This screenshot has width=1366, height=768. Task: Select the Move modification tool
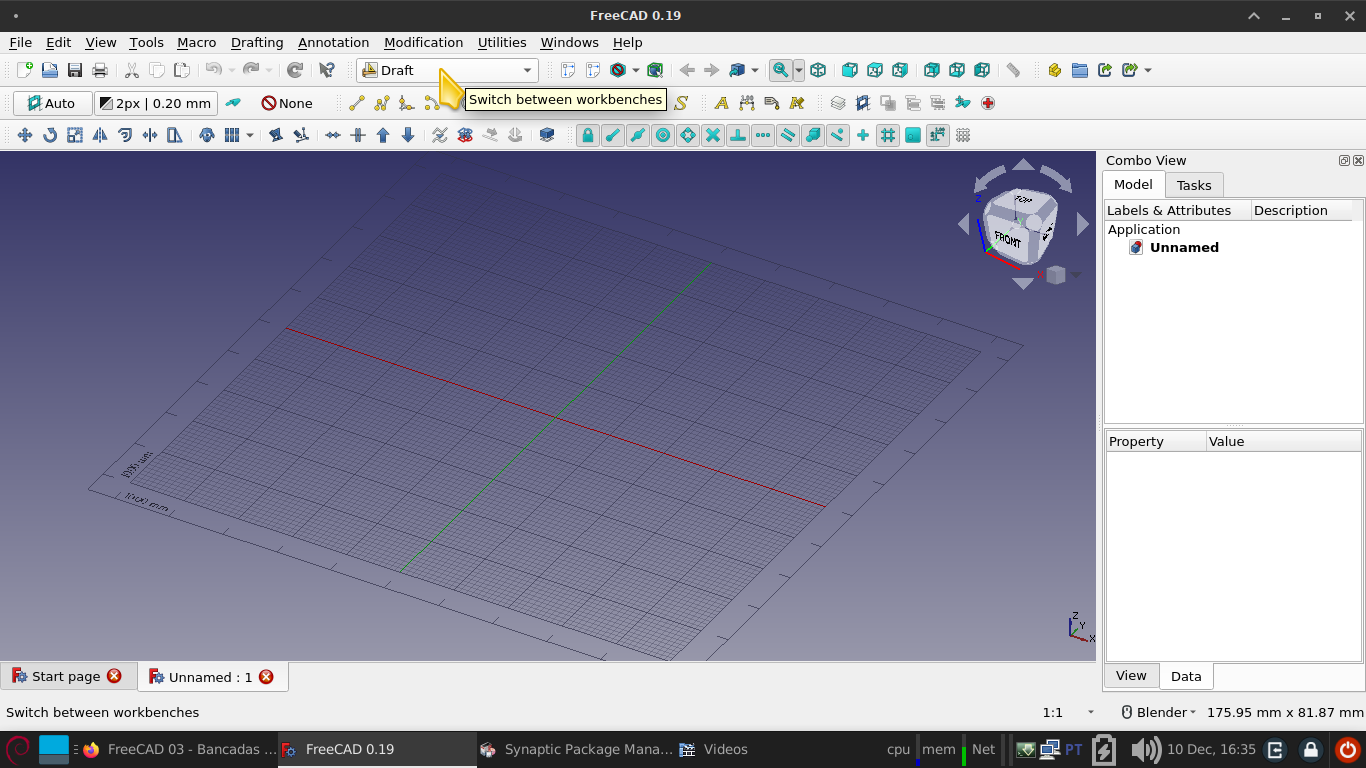tap(25, 135)
